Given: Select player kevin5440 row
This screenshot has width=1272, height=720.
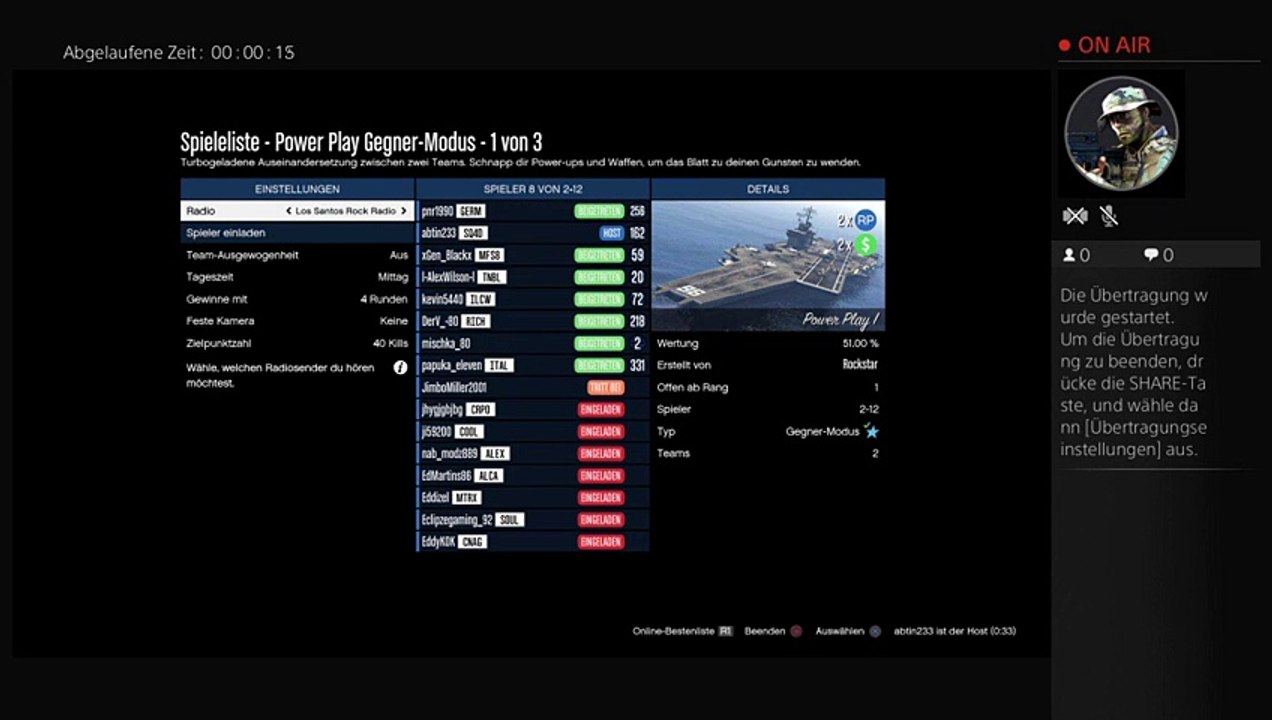Looking at the screenshot, I should click(x=532, y=299).
